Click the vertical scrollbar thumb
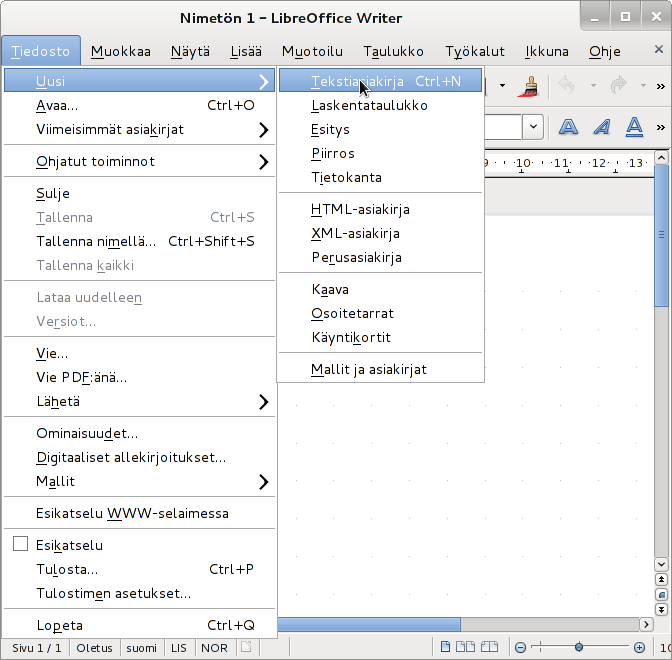This screenshot has width=672, height=660. (661, 235)
